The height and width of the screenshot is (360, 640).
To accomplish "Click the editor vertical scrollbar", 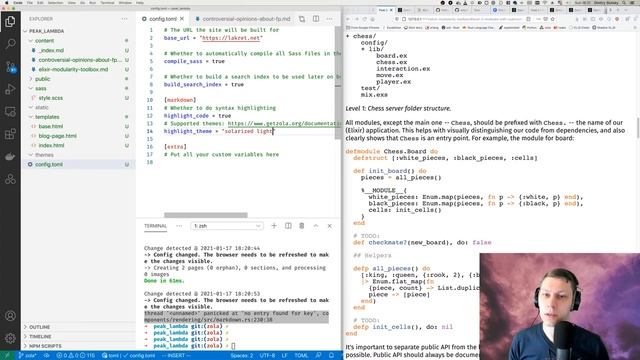I will pyautogui.click(x=338, y=82).
